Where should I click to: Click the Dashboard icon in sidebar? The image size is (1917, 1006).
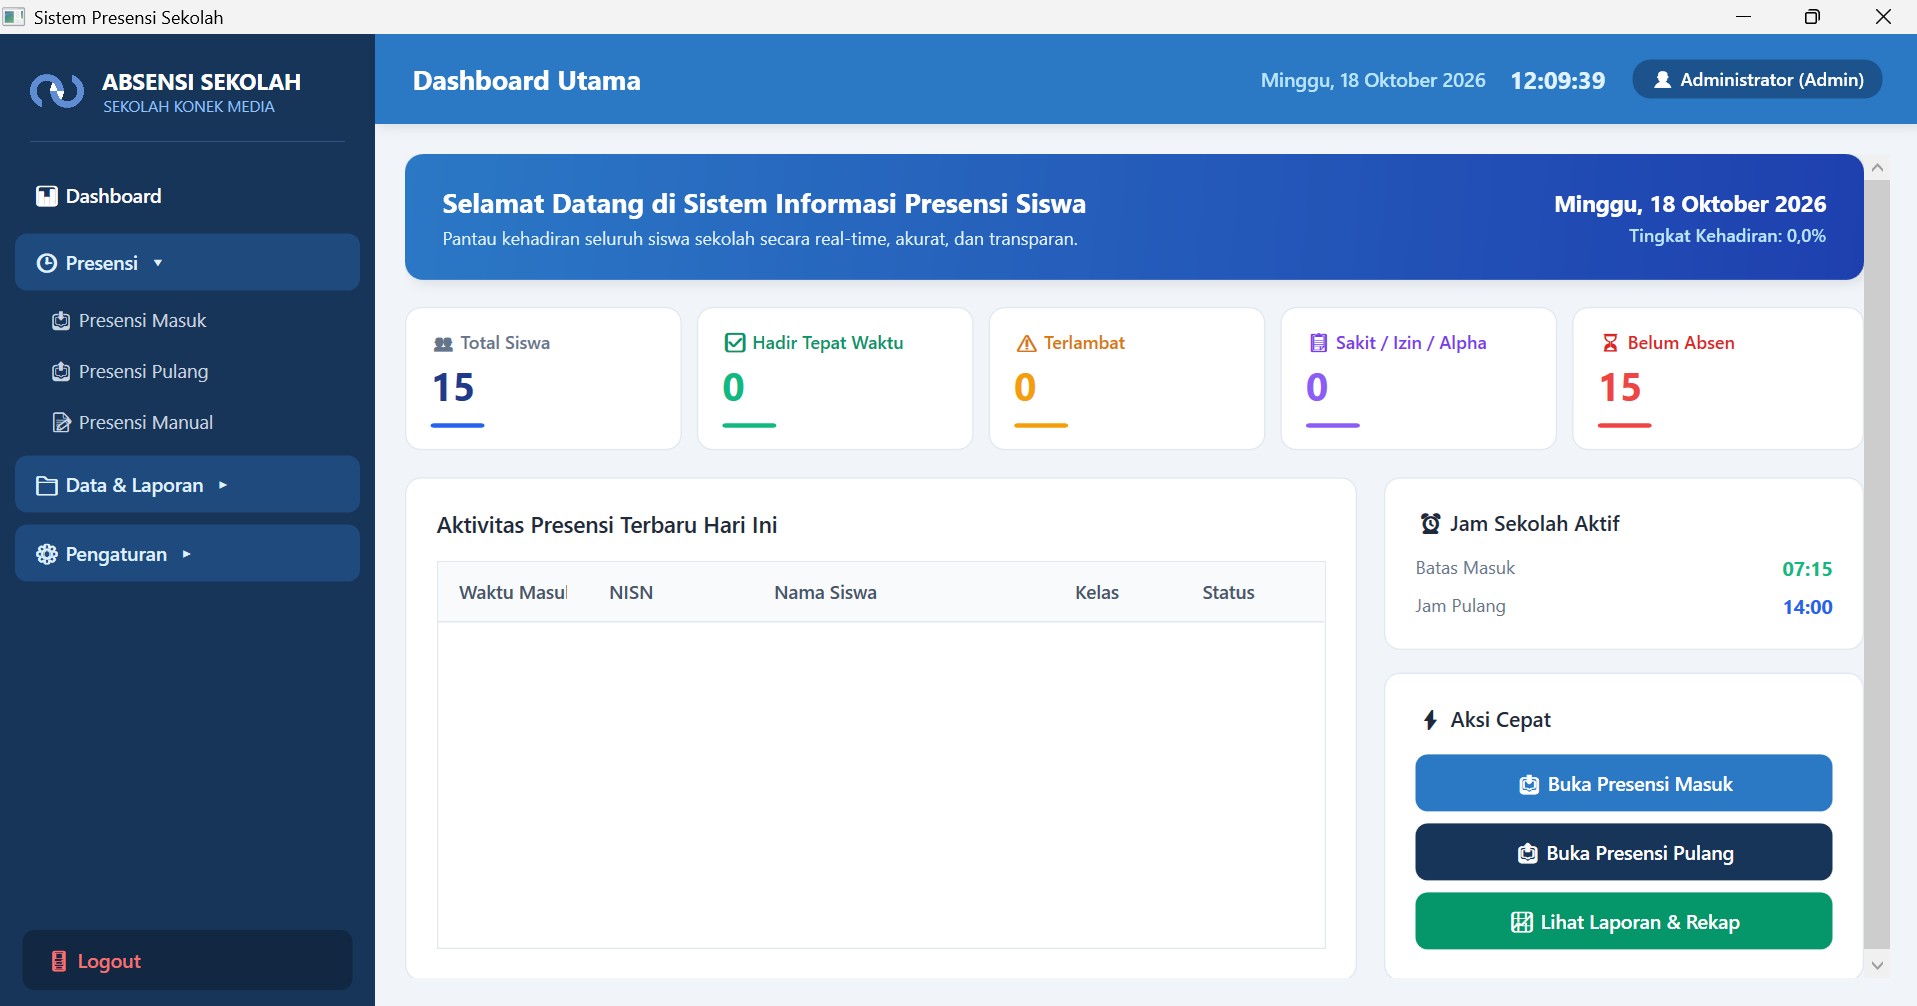pyautogui.click(x=46, y=196)
